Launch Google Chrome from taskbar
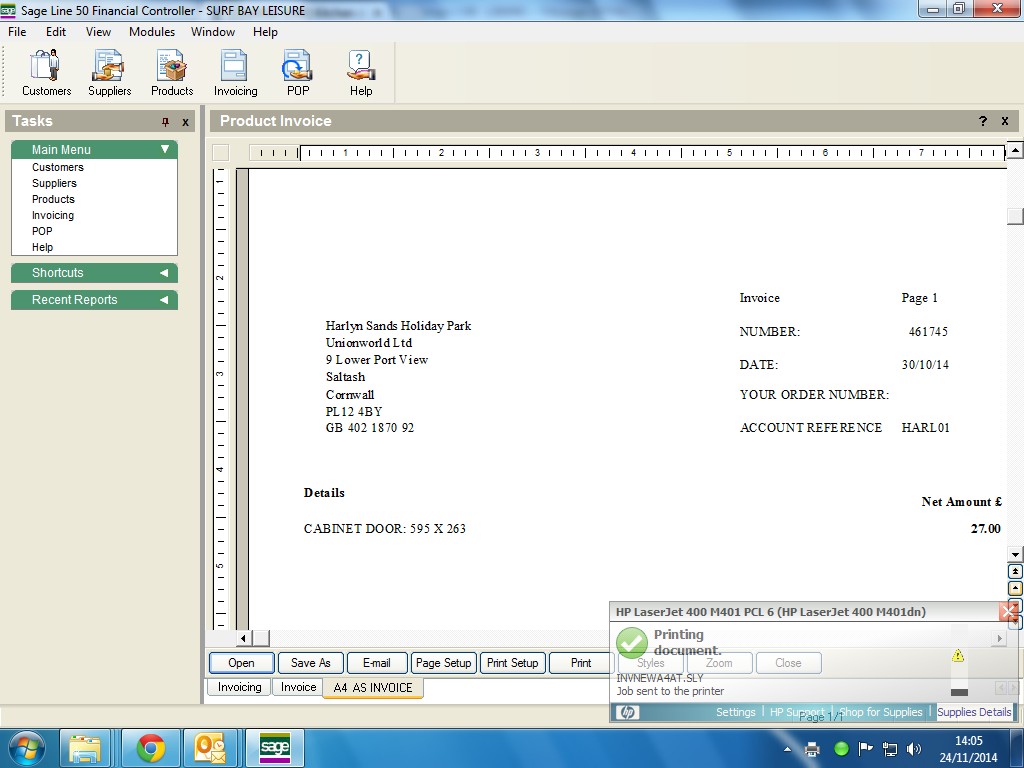 tap(150, 748)
